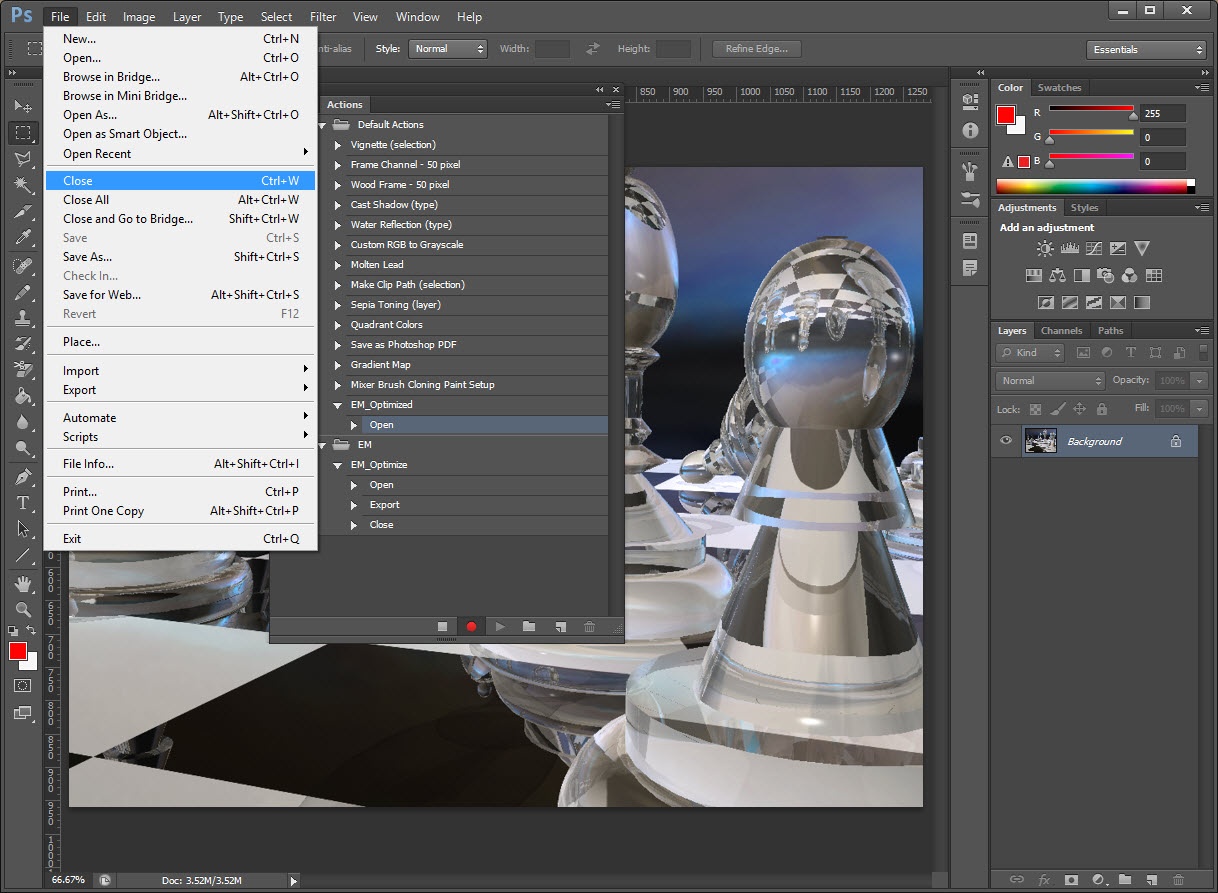
Task: Hide the Background layer with eye icon
Action: [x=1006, y=441]
